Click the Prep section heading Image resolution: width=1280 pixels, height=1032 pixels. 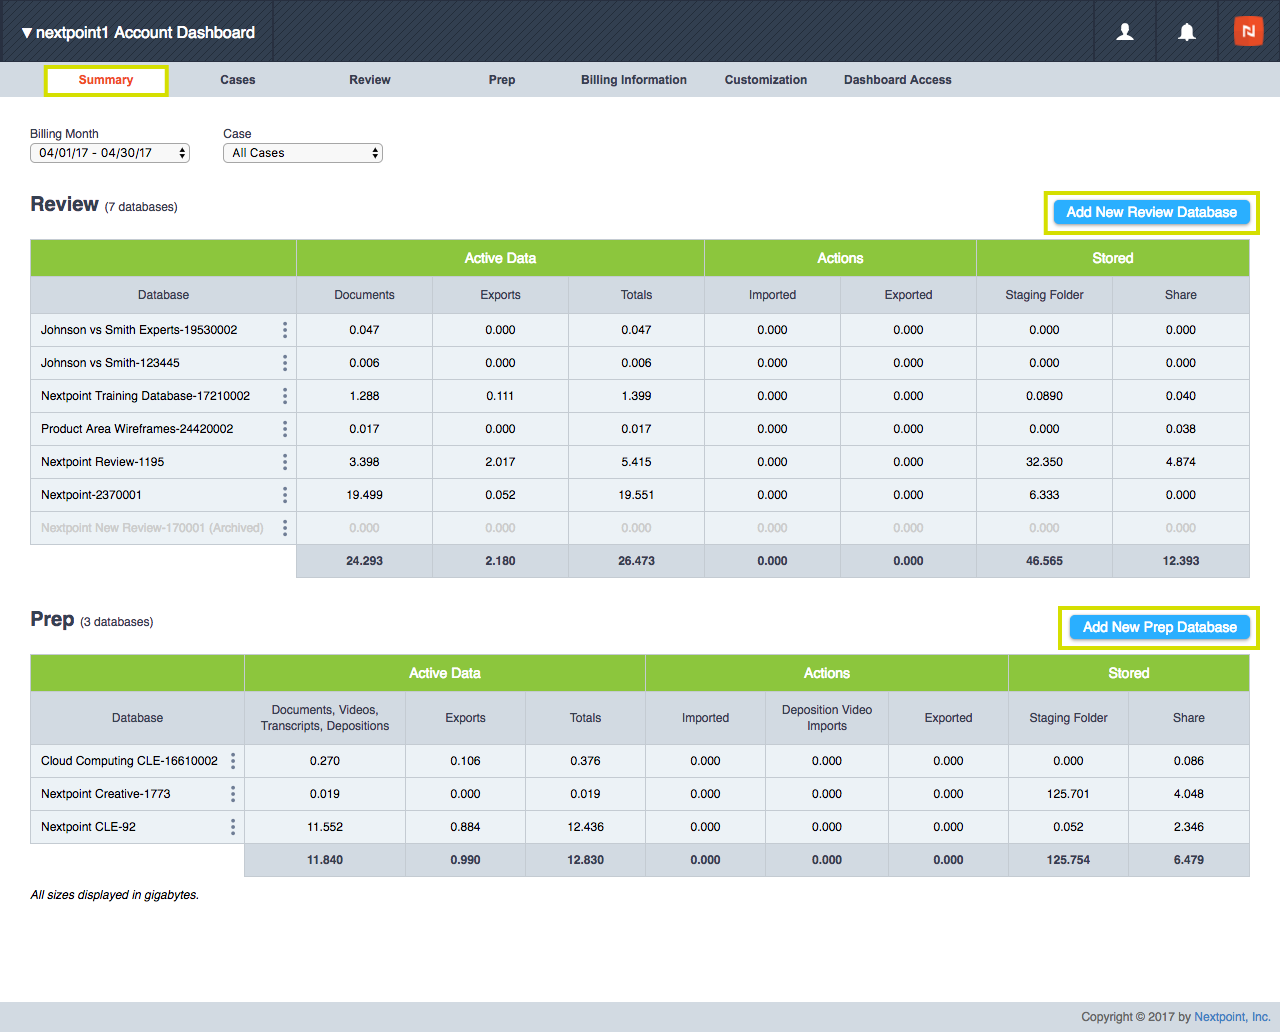(52, 619)
